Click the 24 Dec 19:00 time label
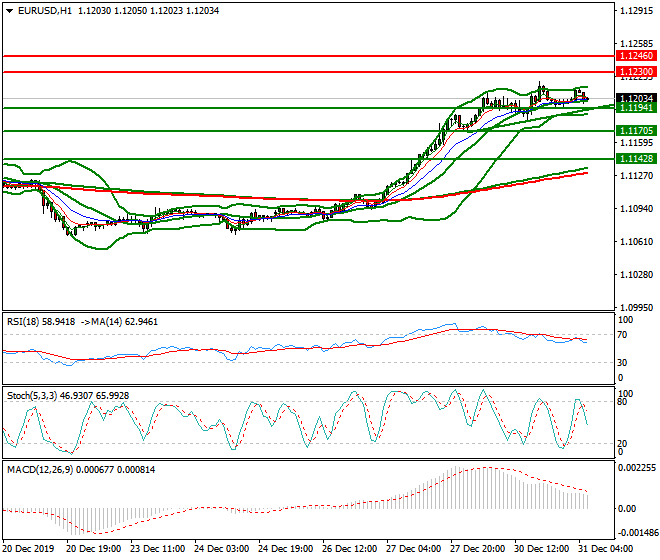The image size is (660, 560). (x=285, y=549)
